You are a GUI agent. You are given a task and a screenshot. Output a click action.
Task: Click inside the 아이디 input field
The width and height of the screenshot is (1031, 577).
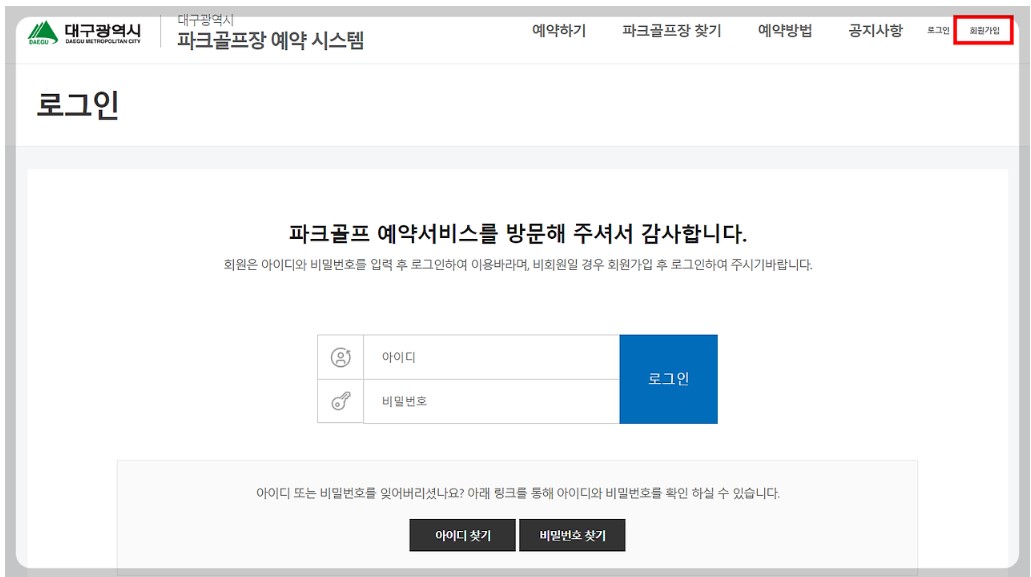coord(490,357)
